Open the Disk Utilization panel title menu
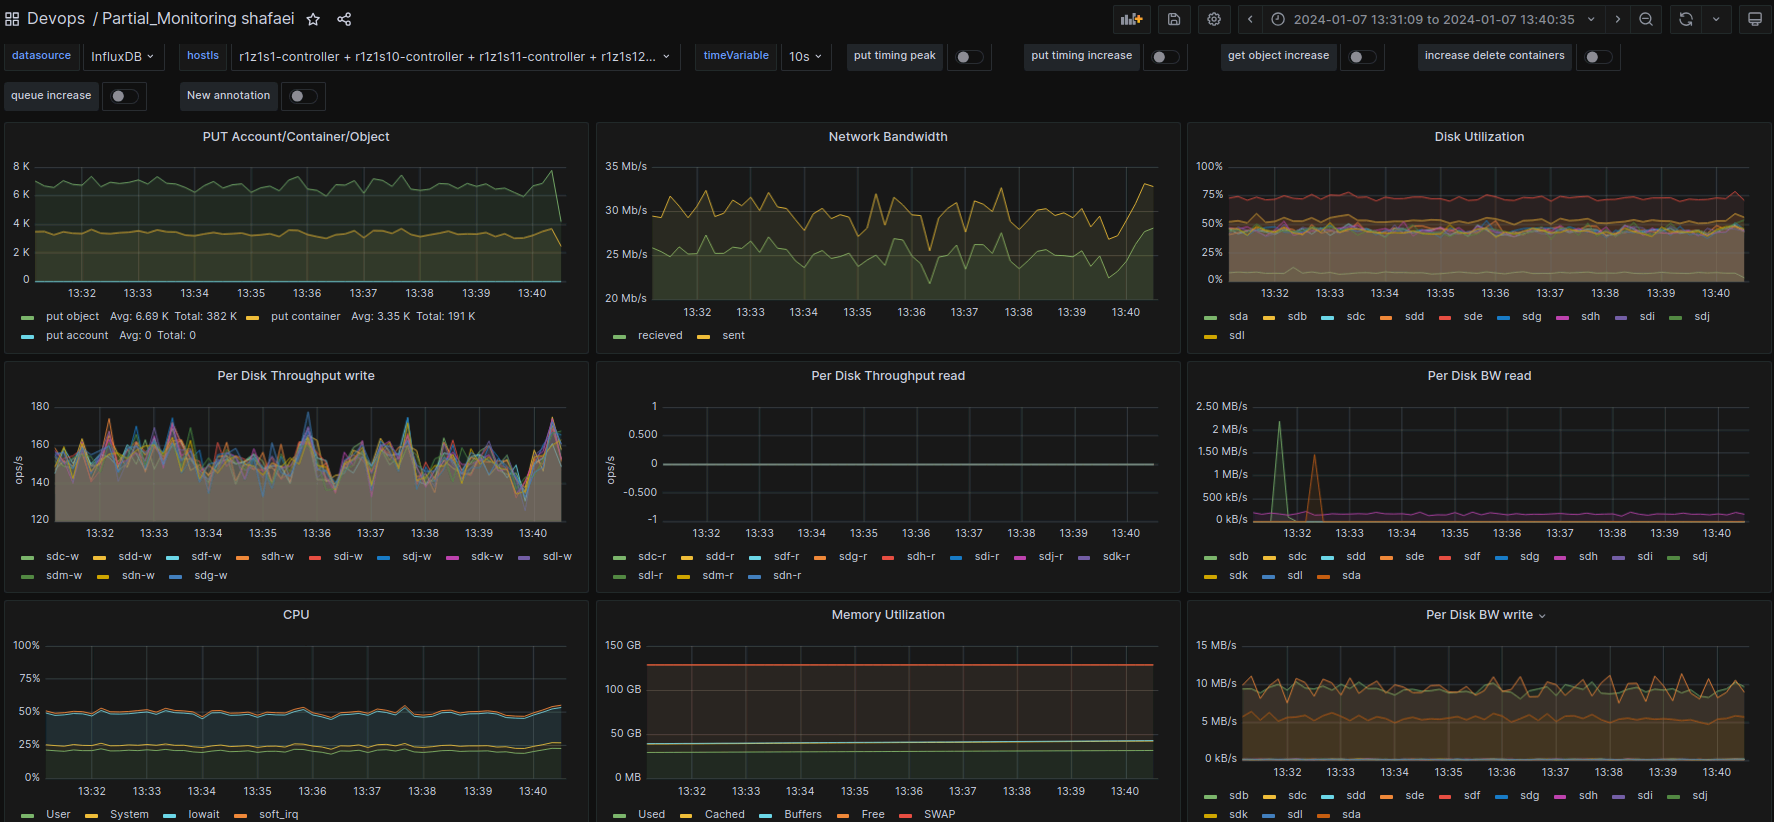This screenshot has height=822, width=1774. click(1479, 137)
